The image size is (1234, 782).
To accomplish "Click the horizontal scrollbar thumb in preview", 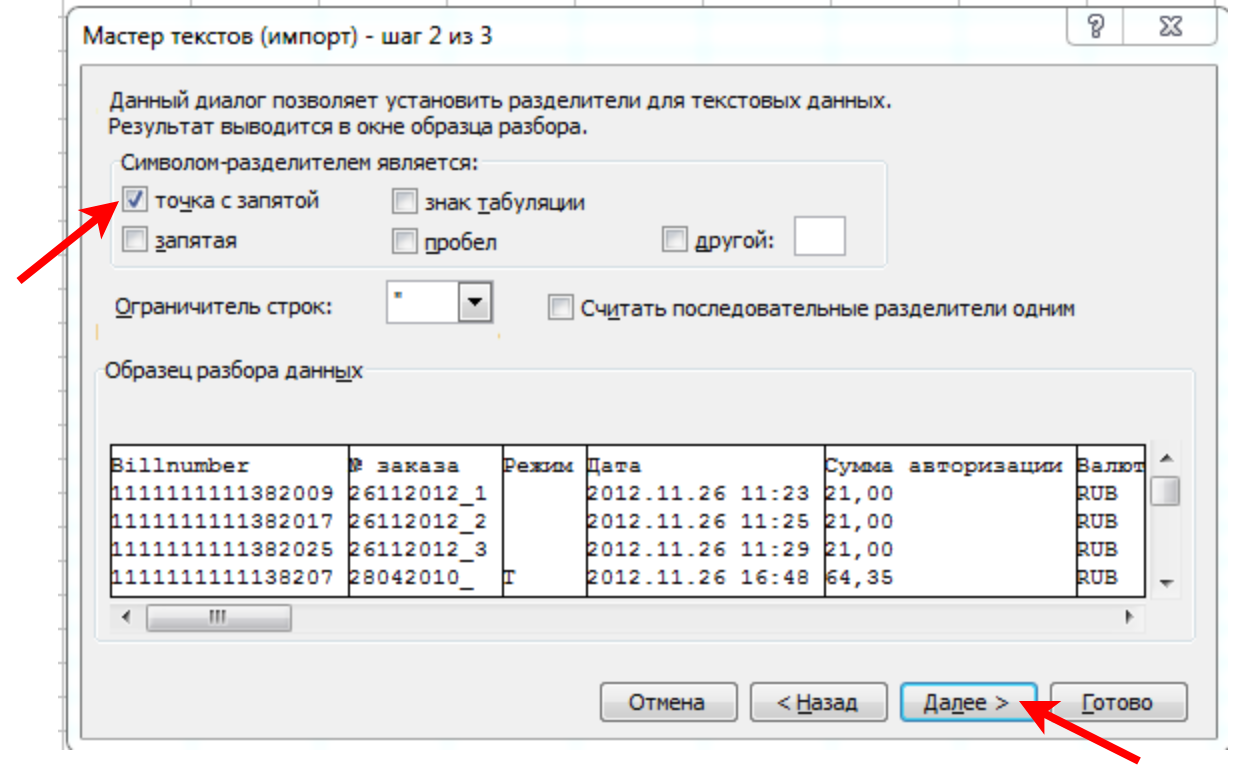I will point(219,618).
